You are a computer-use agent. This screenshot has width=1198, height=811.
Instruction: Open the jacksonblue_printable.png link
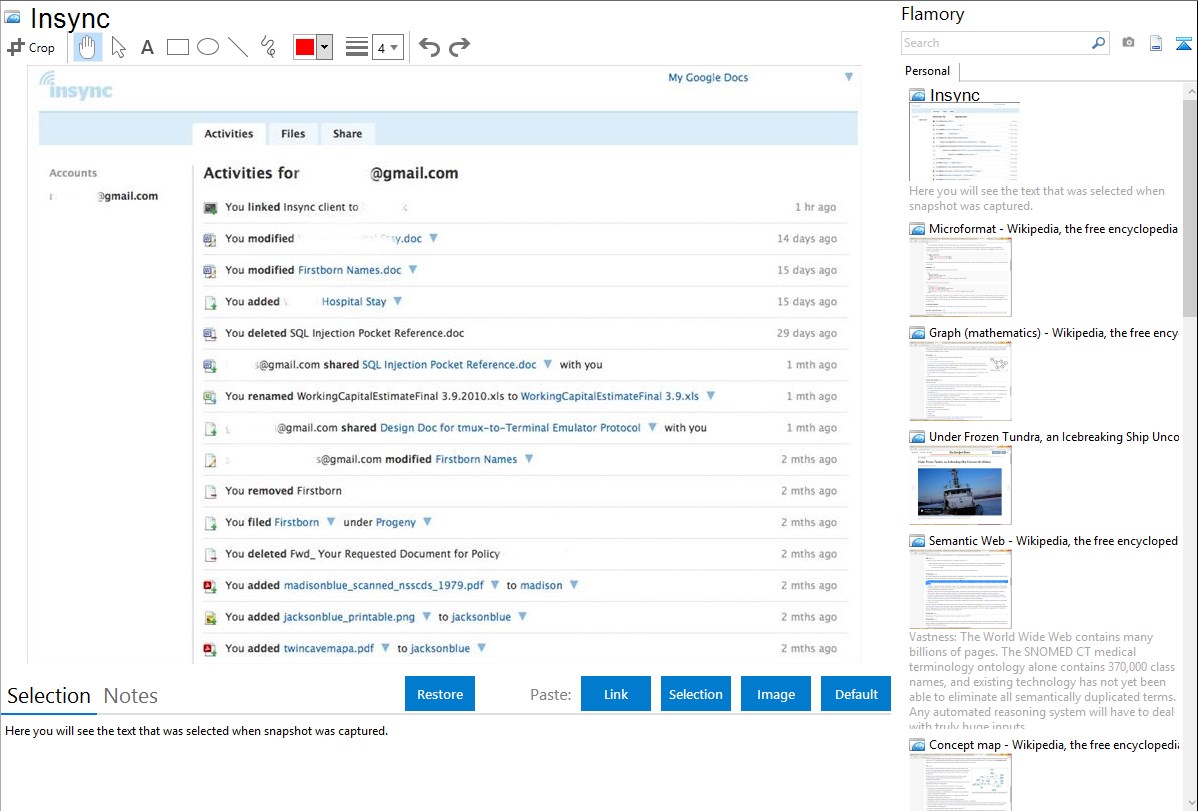pos(349,617)
